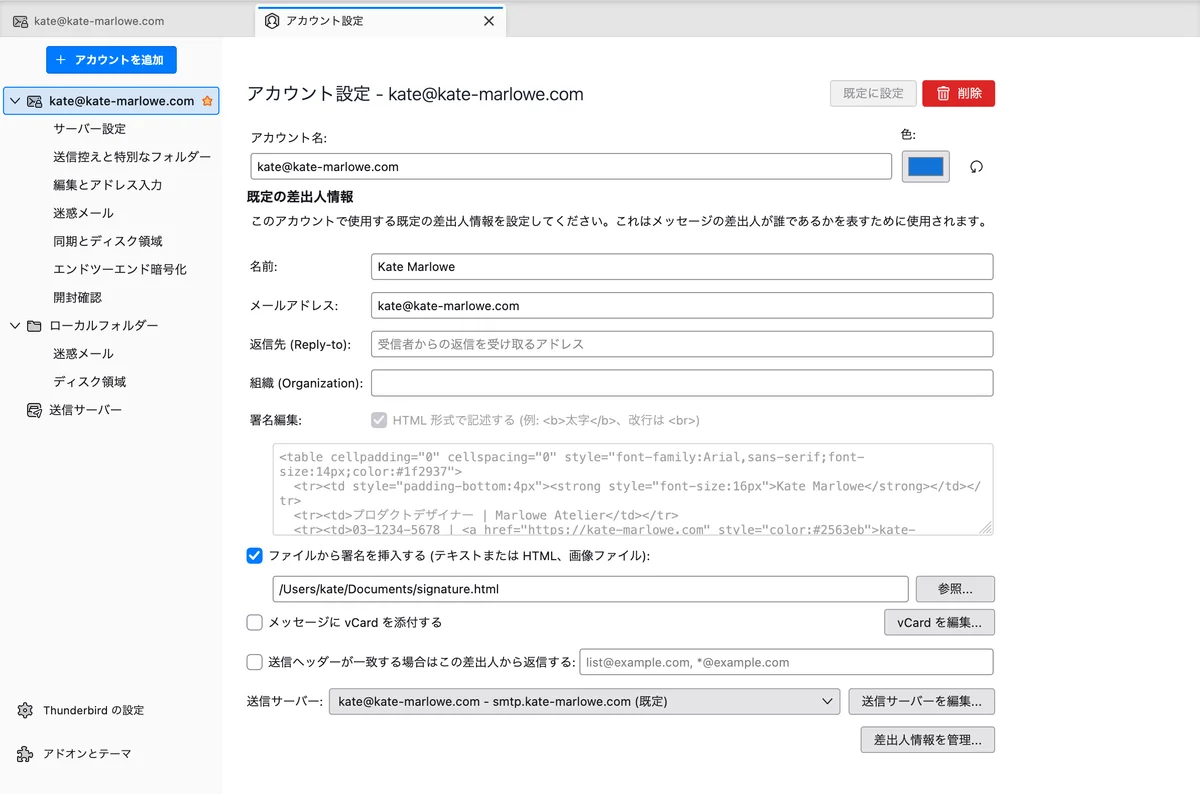
Task: Select the アカウント設定 tab
Action: (x=380, y=21)
